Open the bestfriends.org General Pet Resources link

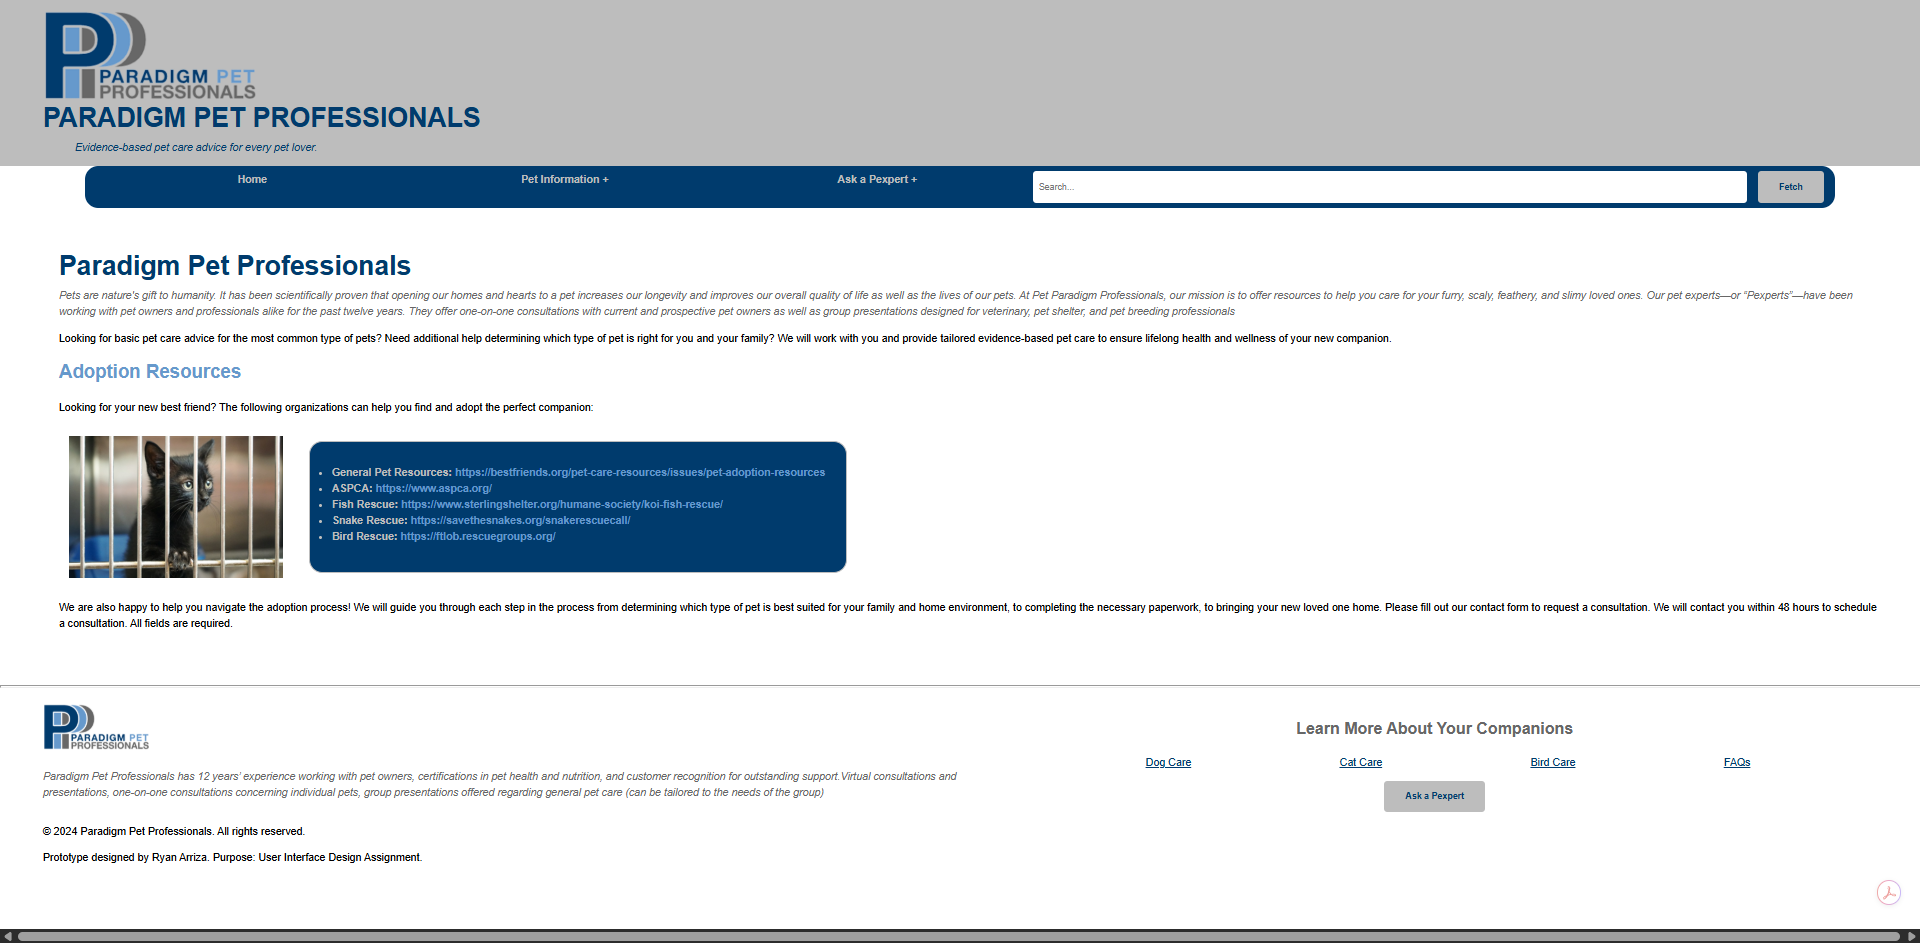coord(640,472)
